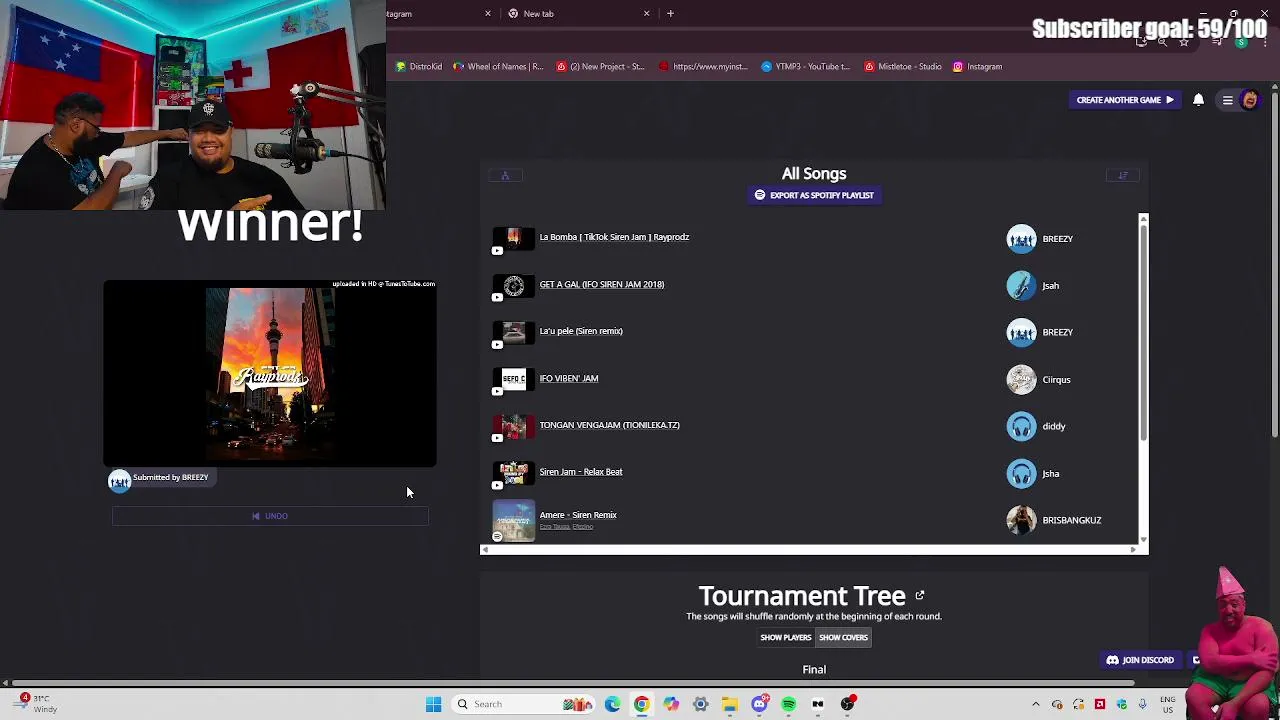
Task: Open Windows Start menu
Action: [433, 704]
